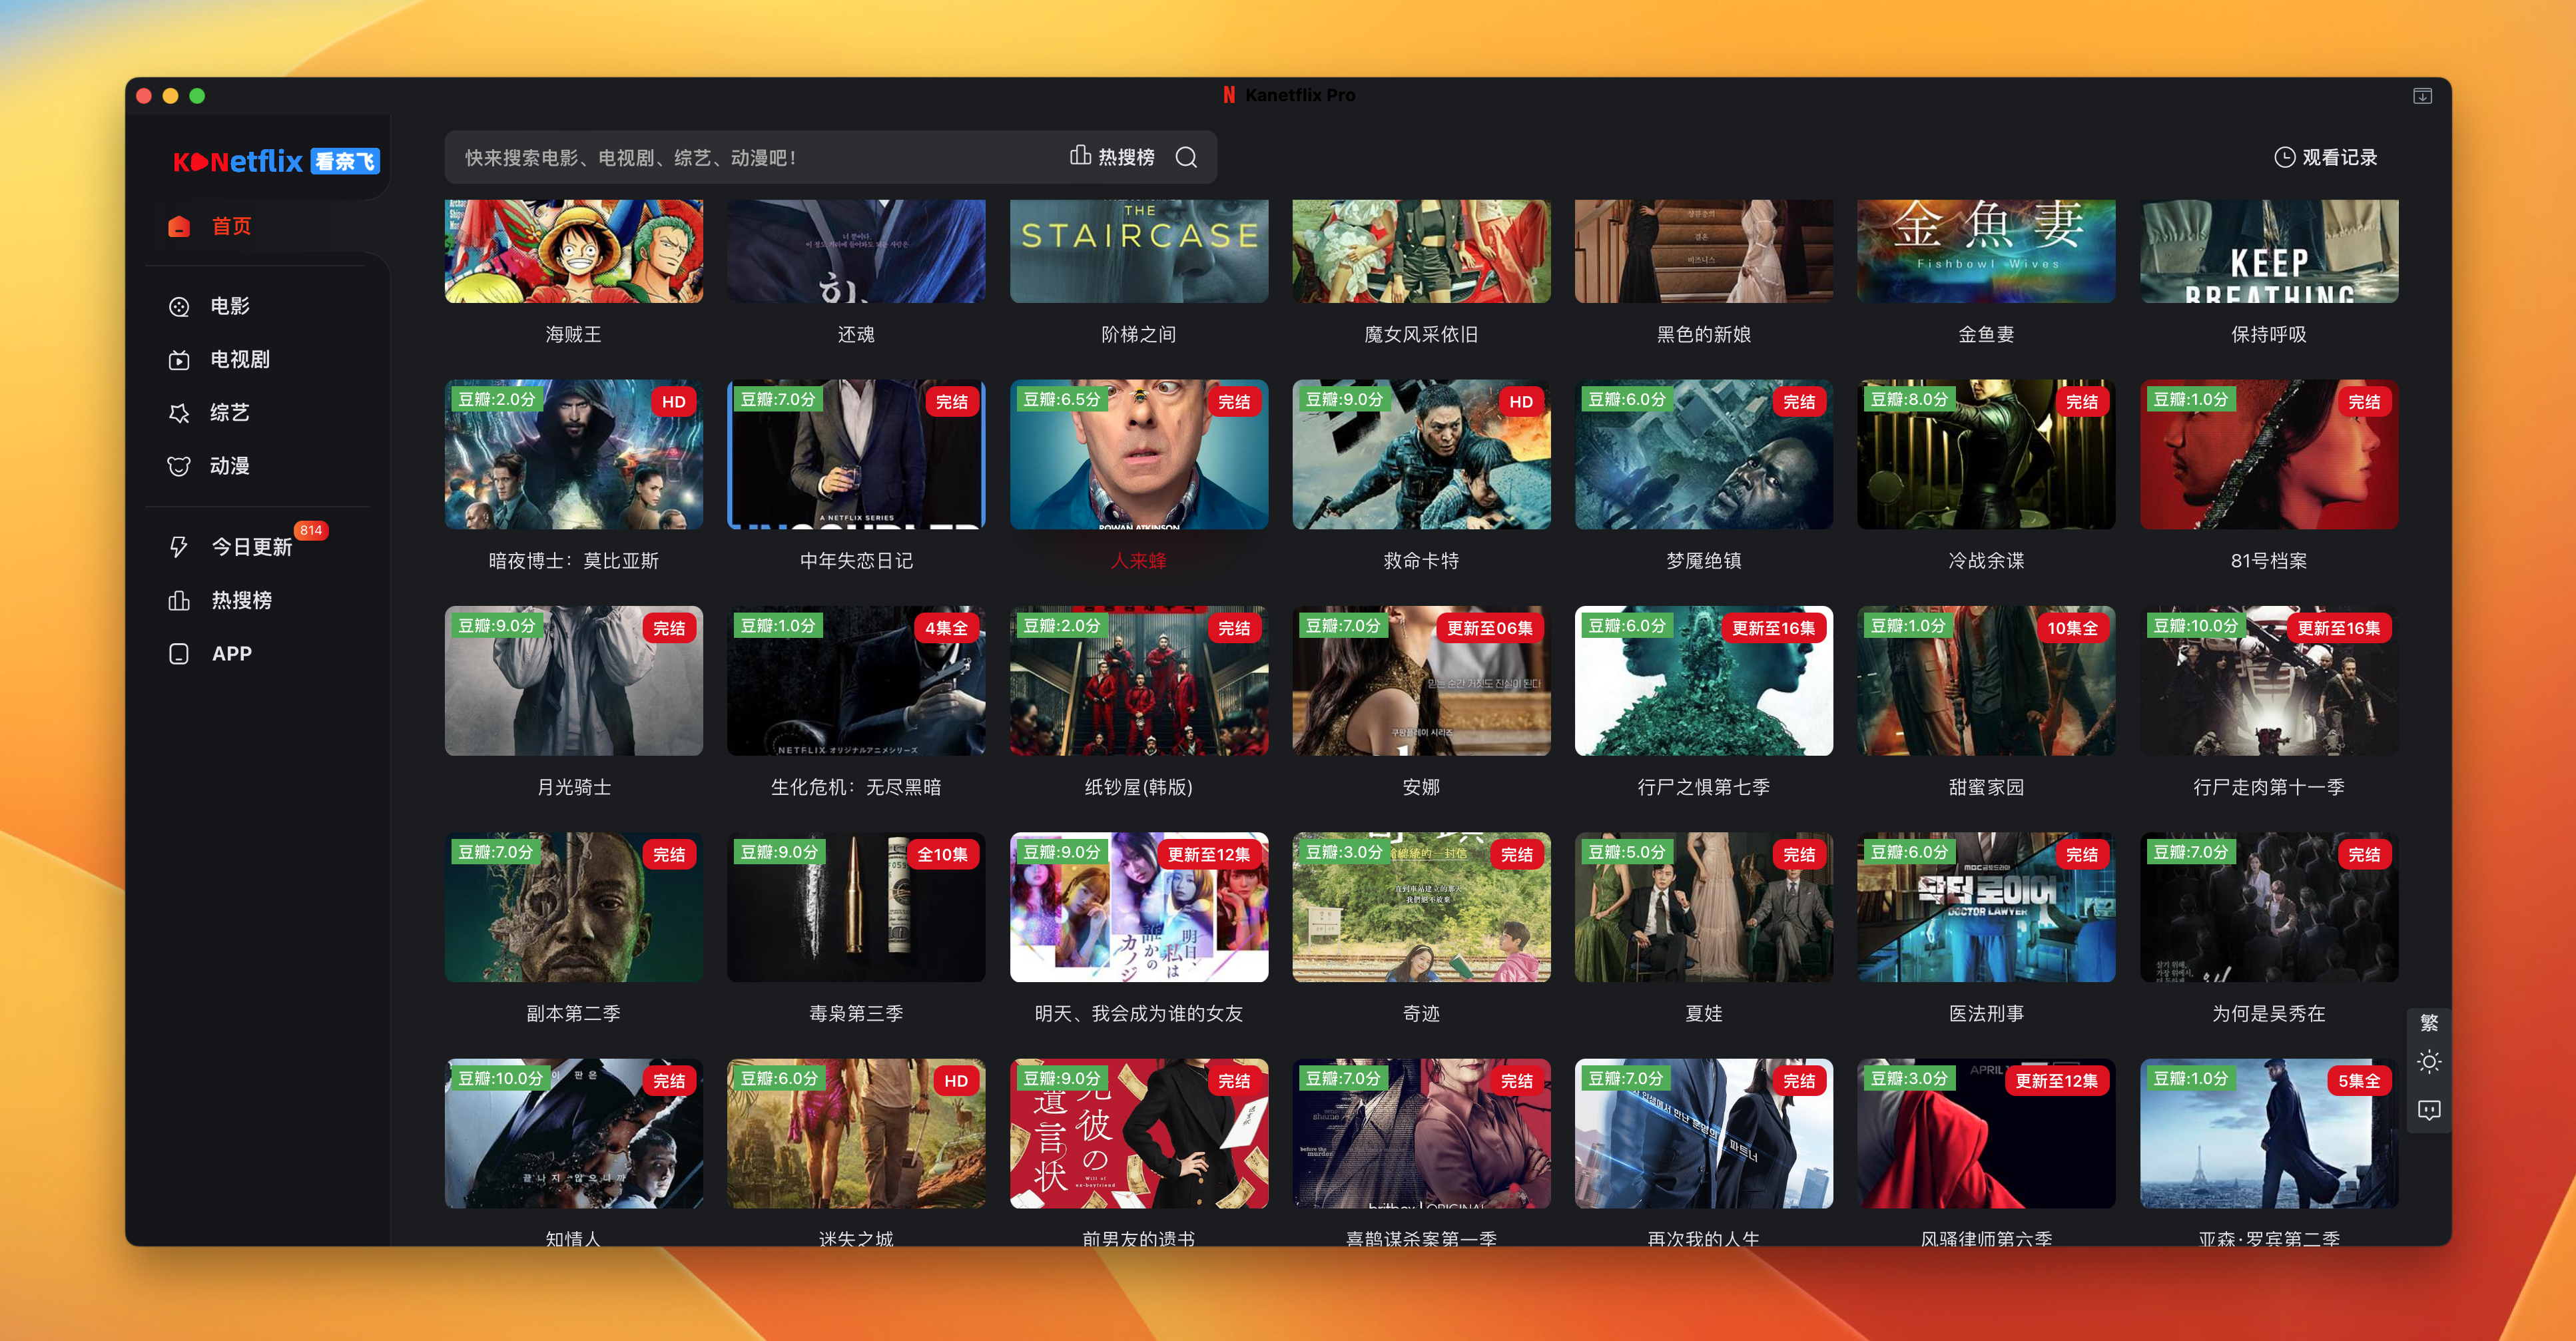Screen dimensions: 2576x1341
Task: Open 动漫 anime category
Action: click(x=229, y=466)
